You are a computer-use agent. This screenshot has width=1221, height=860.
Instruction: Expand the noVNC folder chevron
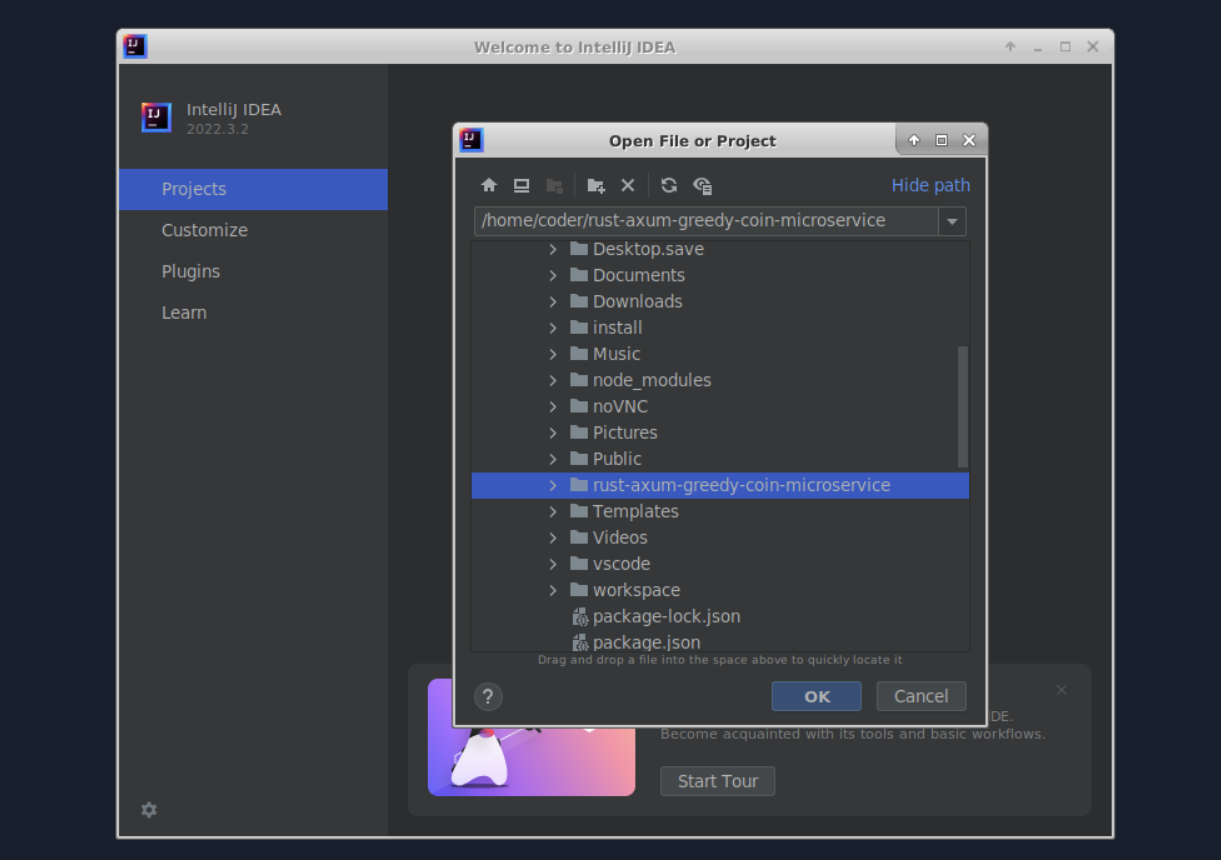click(553, 406)
